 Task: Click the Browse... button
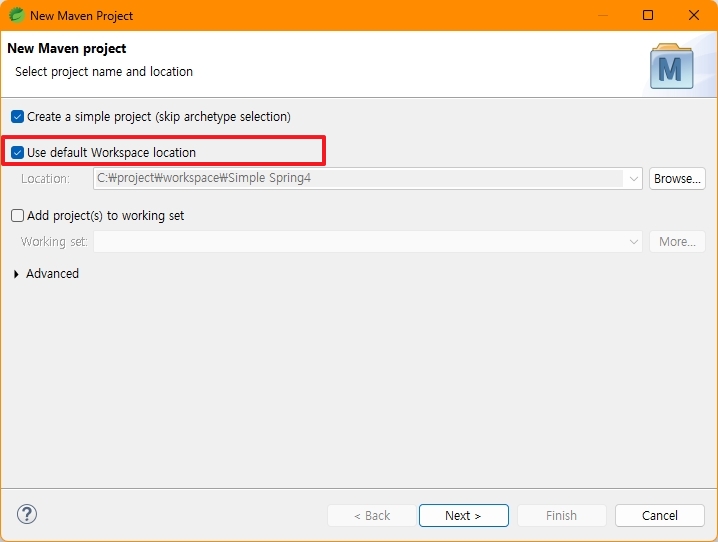[677, 179]
